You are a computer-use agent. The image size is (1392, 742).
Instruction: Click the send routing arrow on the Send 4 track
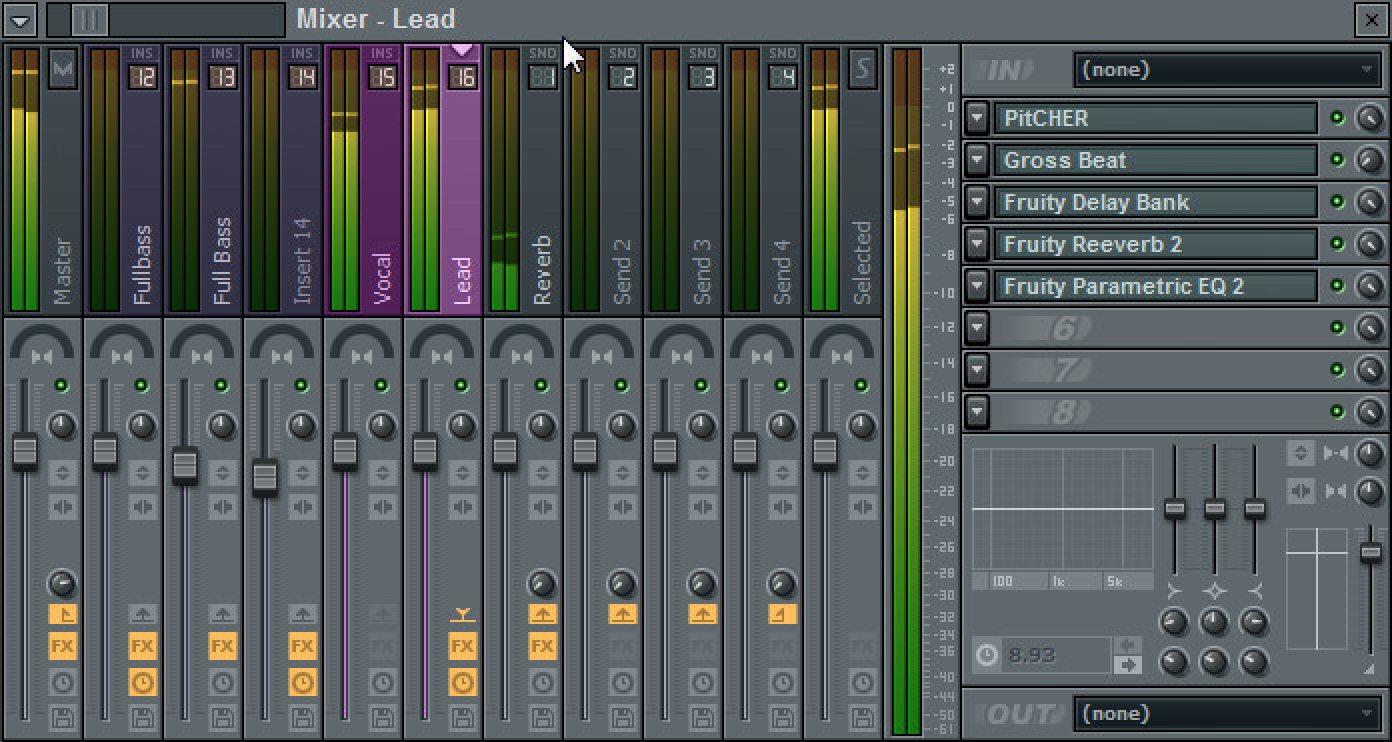click(x=782, y=614)
